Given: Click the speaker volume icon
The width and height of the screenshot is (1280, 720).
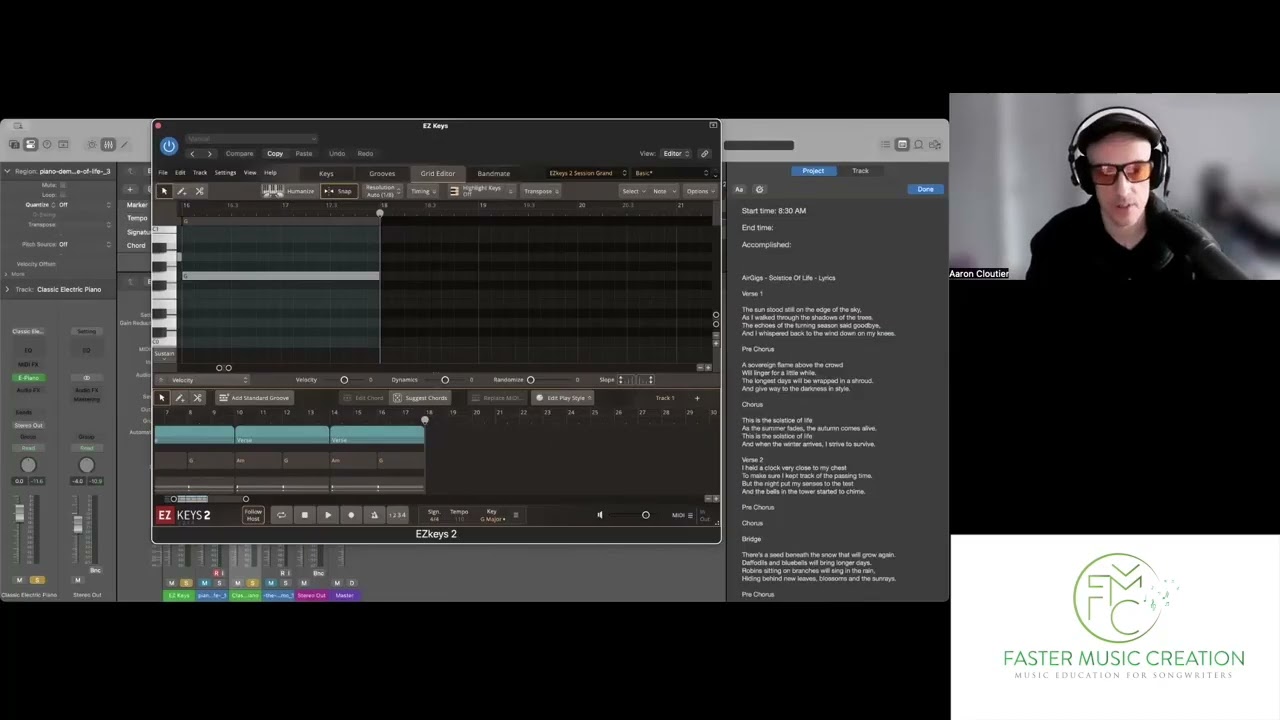Looking at the screenshot, I should pyautogui.click(x=600, y=515).
